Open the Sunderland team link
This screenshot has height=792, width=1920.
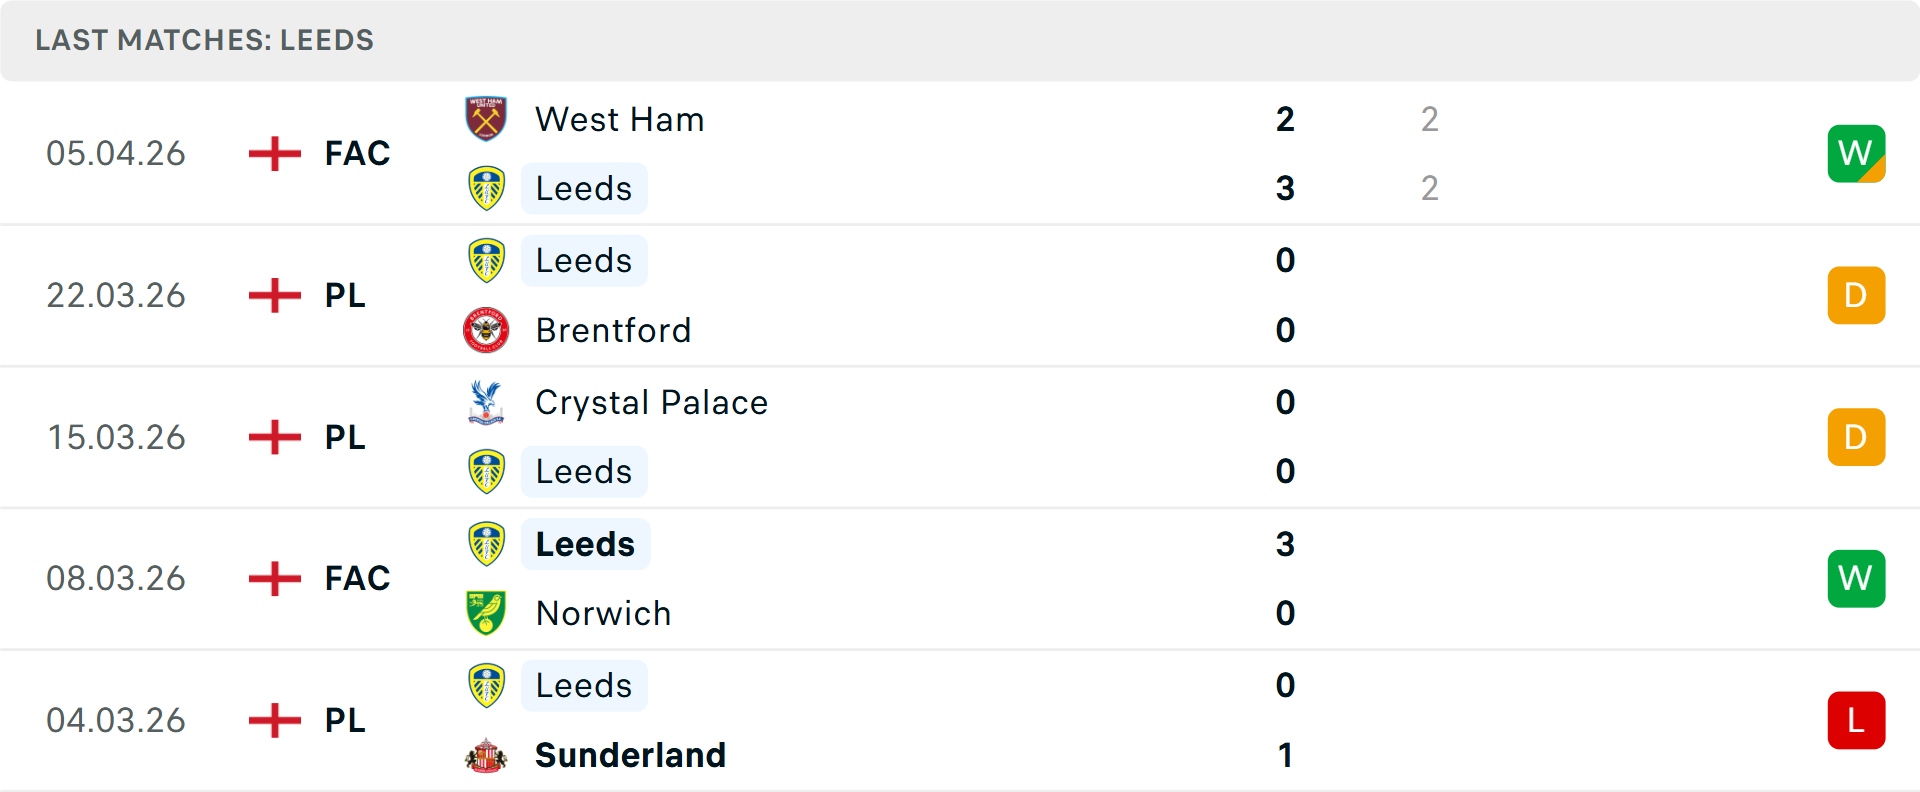[x=630, y=755]
